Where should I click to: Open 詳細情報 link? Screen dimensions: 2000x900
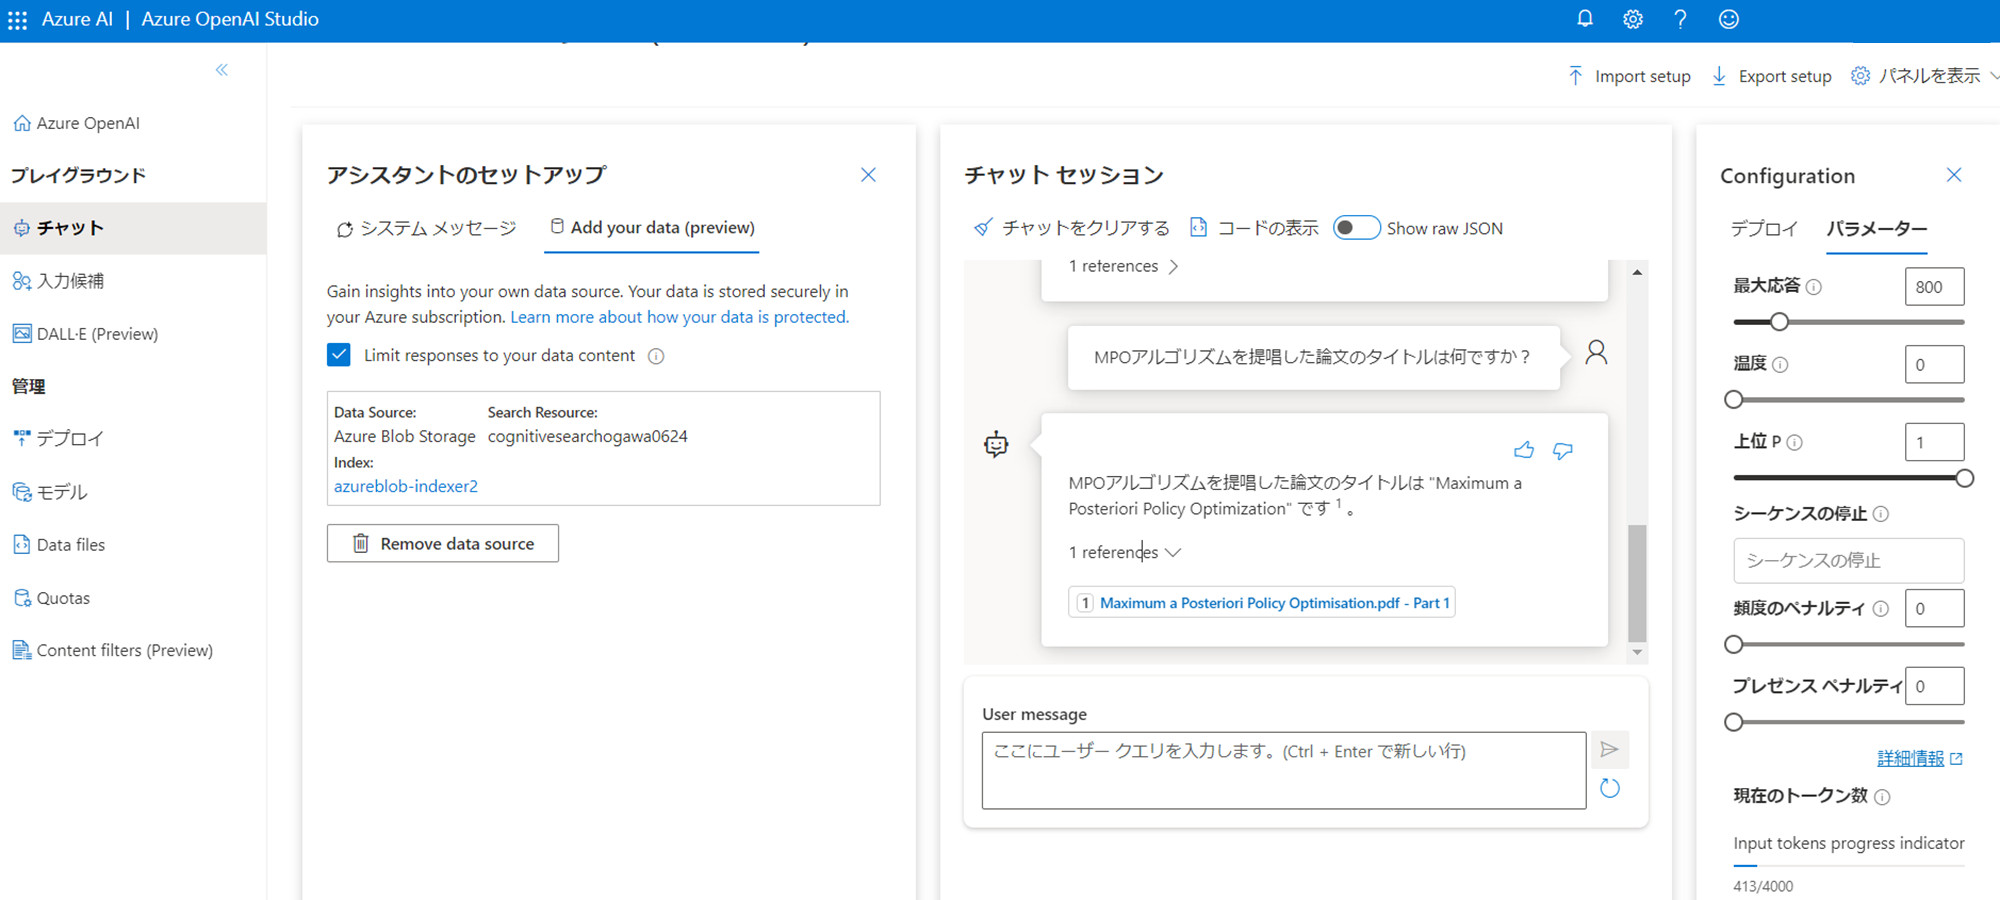(1919, 758)
